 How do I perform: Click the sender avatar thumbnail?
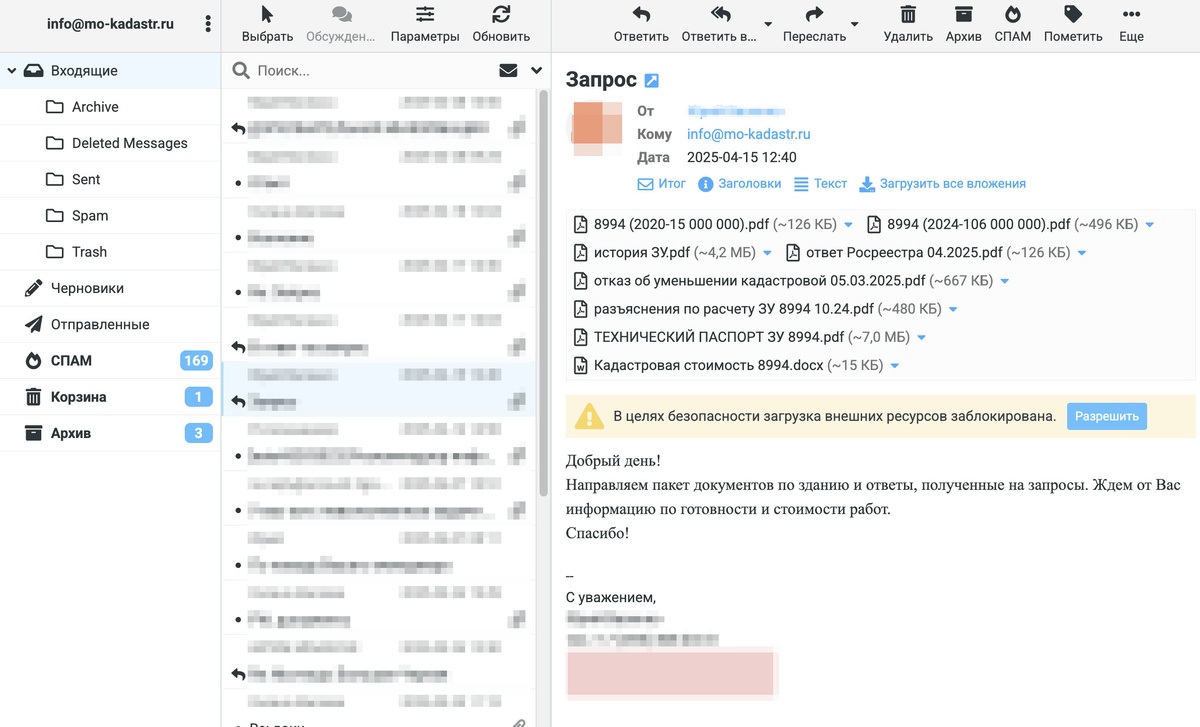tap(599, 129)
